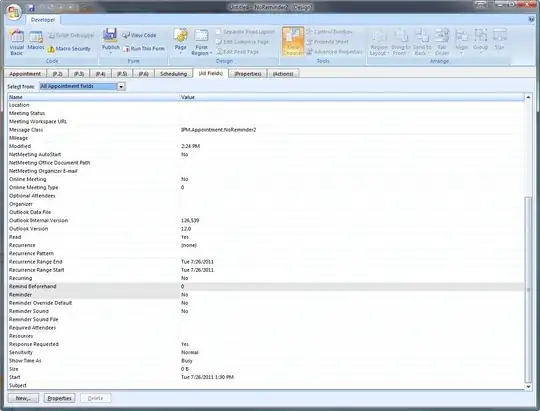Select the Reminder Sound File row
The image size is (540, 411).
(x=266, y=319)
